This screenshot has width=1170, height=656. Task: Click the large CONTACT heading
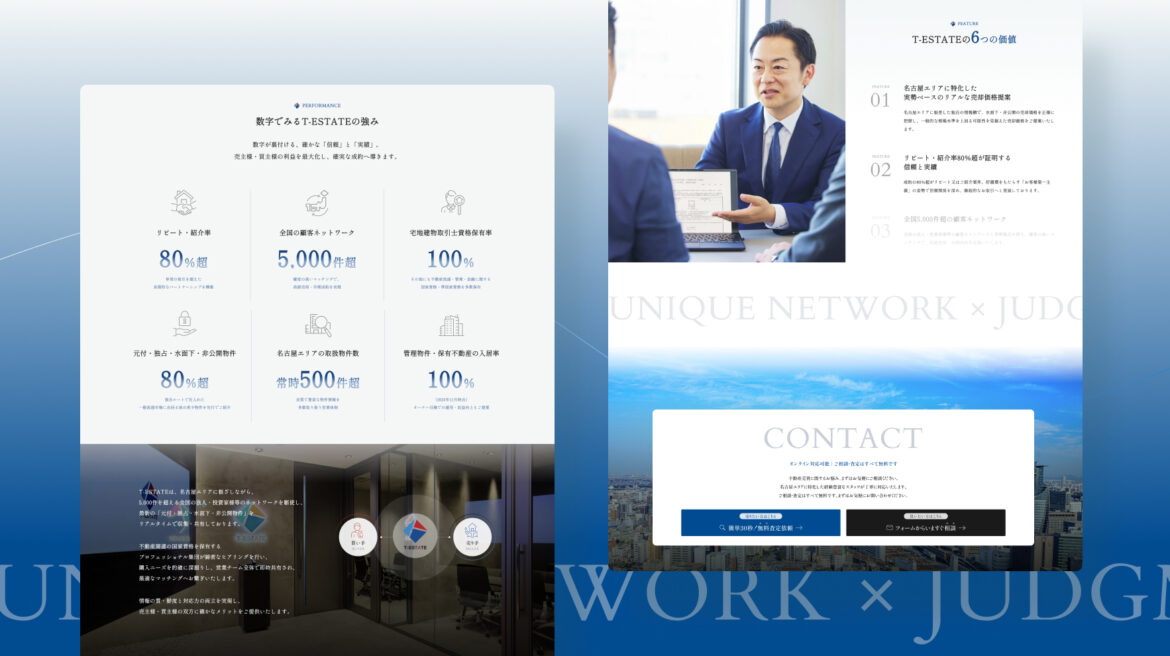pos(843,438)
